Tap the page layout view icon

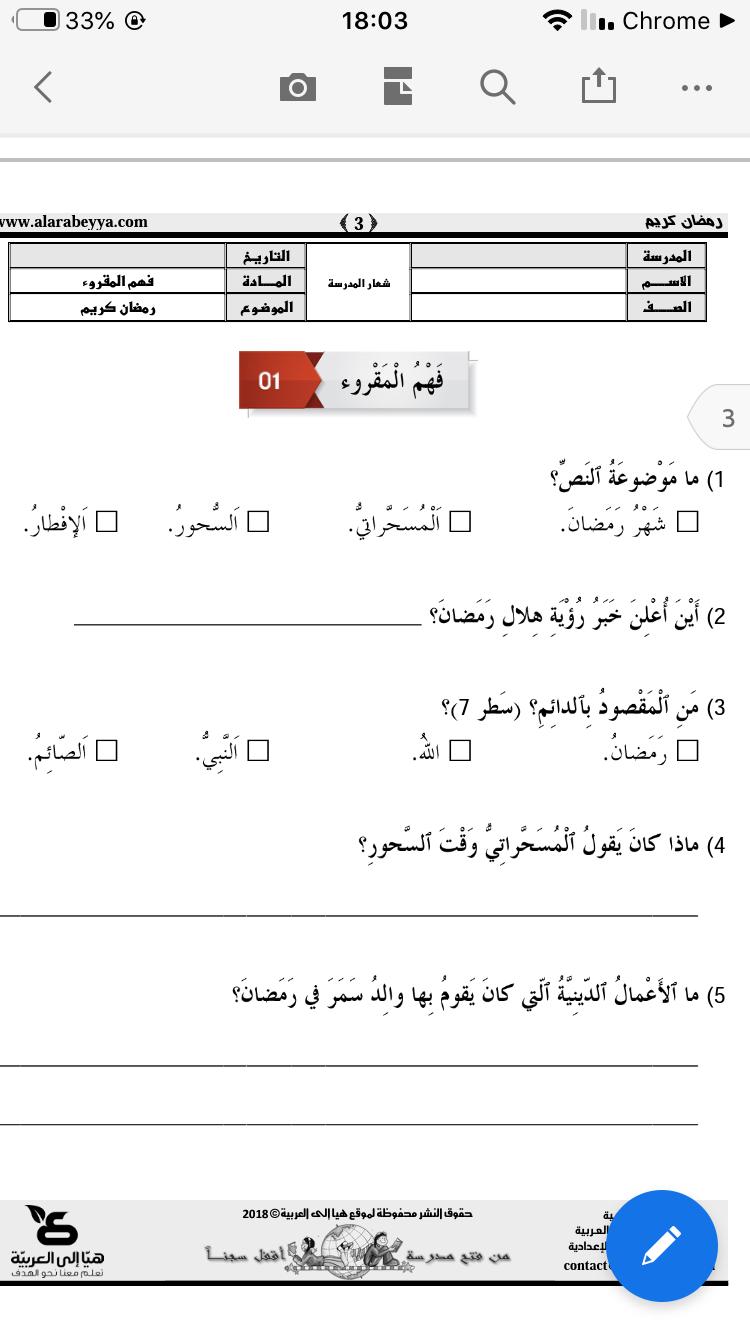398,88
